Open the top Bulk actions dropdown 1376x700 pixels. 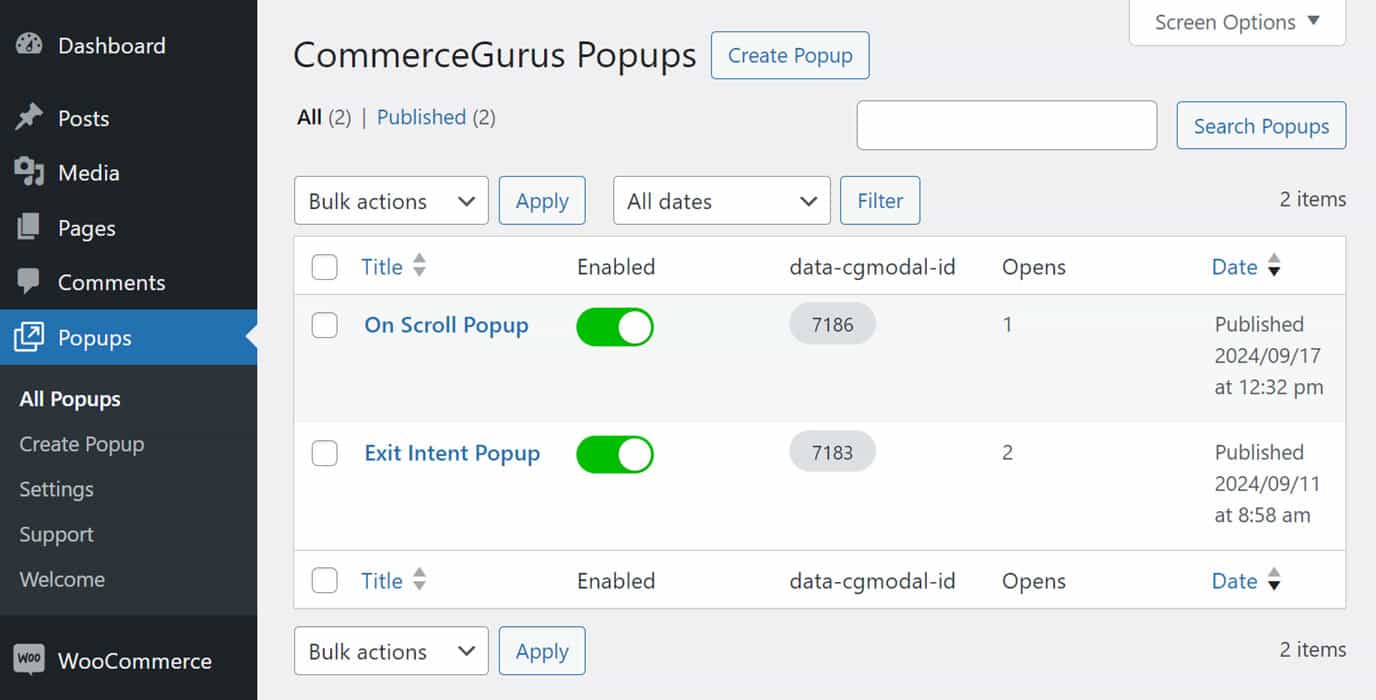pos(391,201)
